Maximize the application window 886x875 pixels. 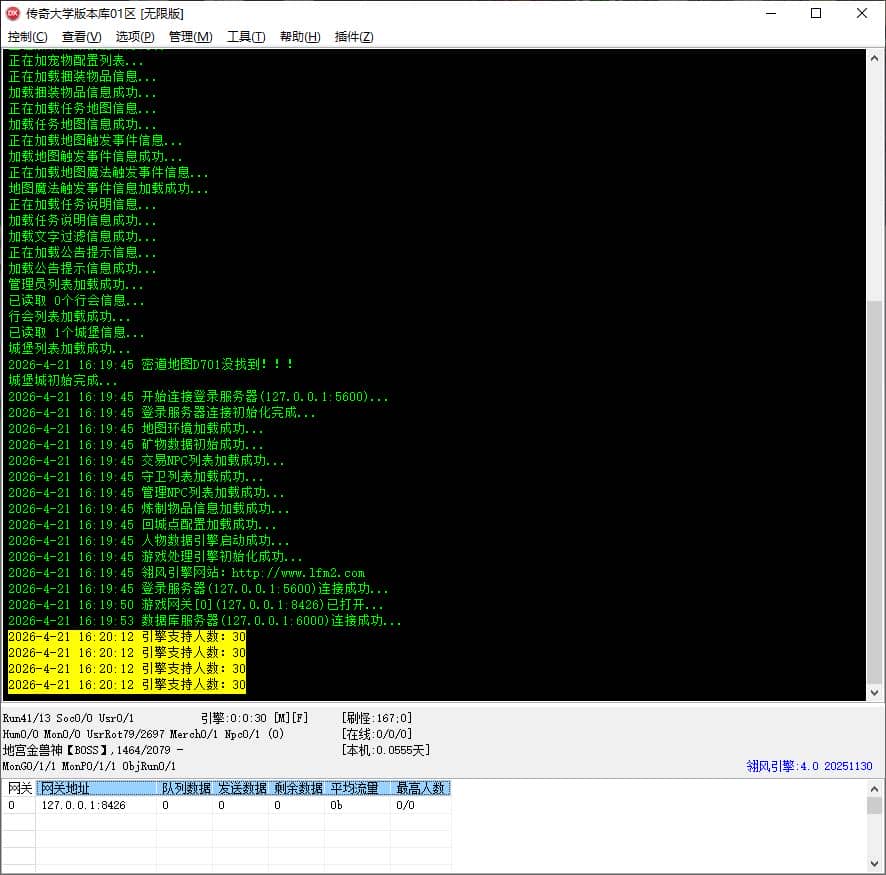click(816, 13)
